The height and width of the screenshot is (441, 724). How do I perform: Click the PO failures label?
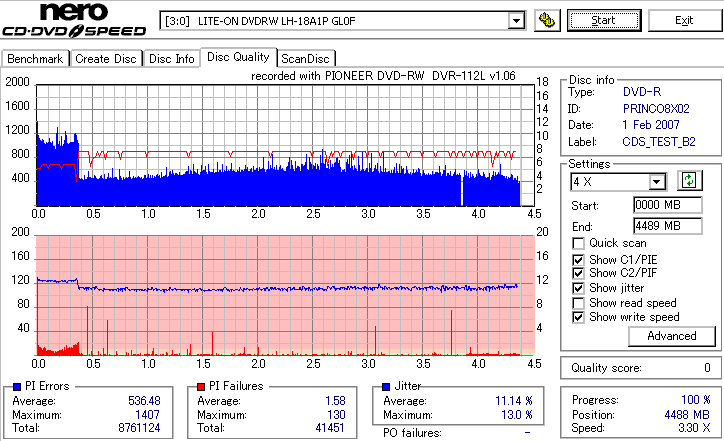(412, 433)
